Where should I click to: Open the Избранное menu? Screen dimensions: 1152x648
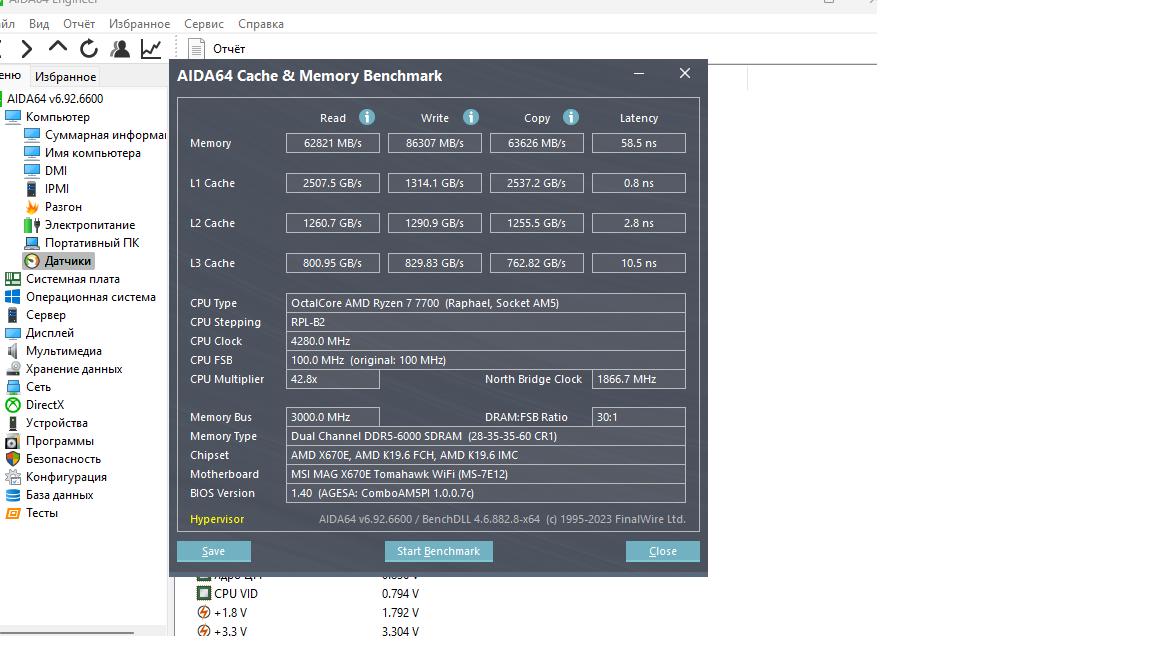[140, 24]
